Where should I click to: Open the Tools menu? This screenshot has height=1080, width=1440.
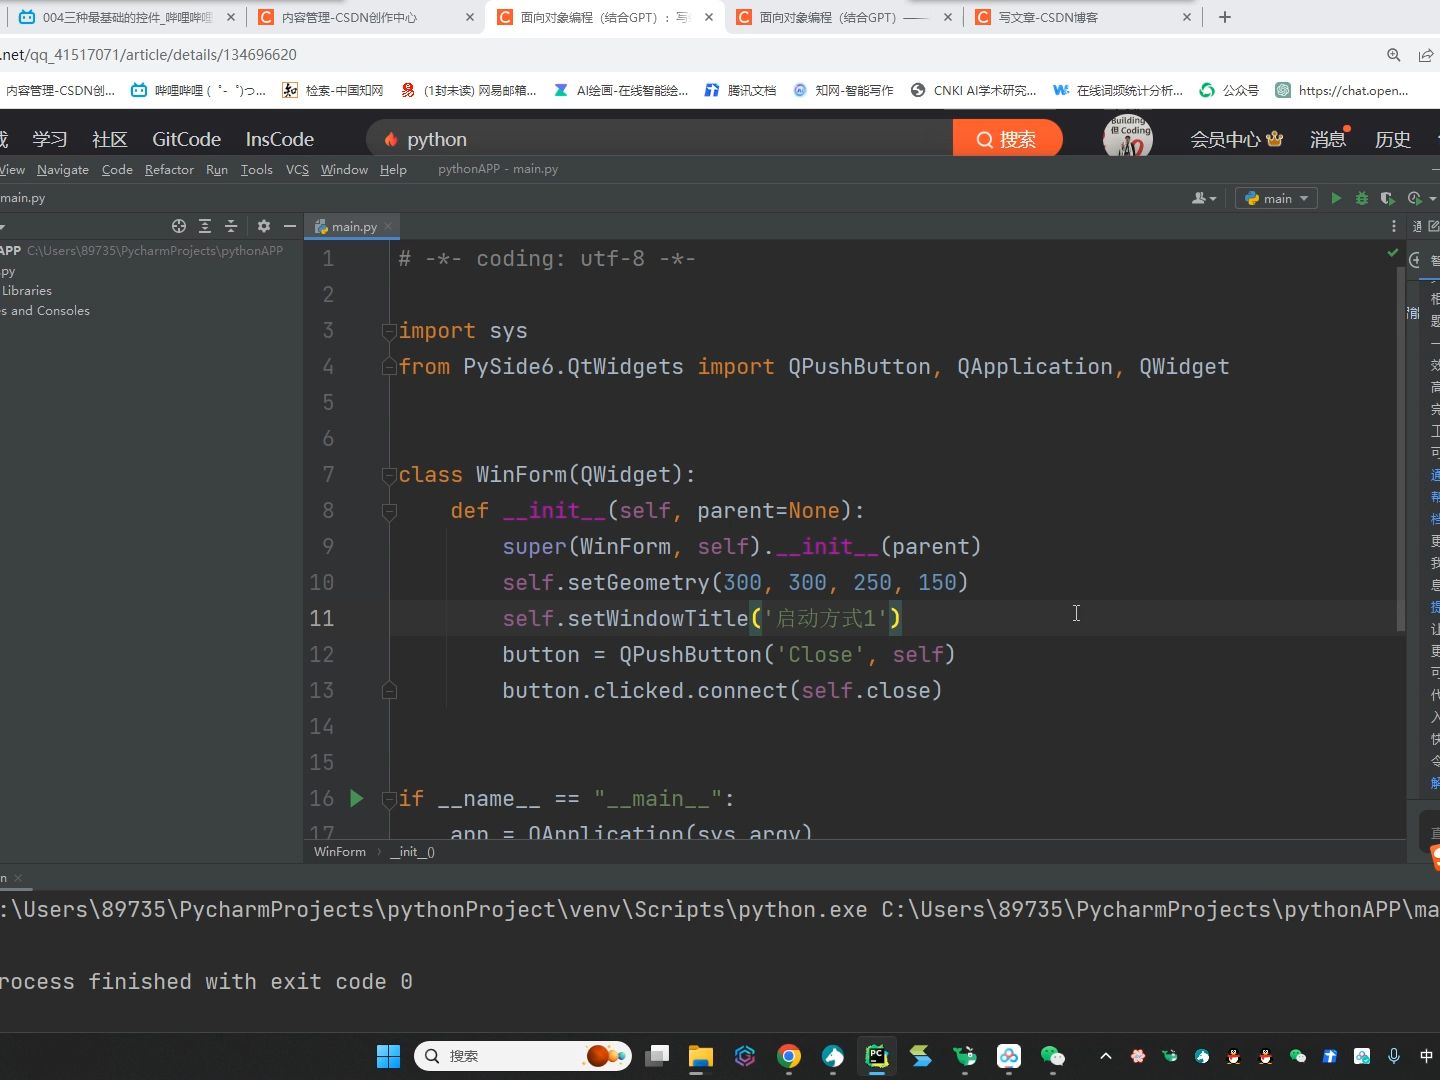click(x=256, y=170)
